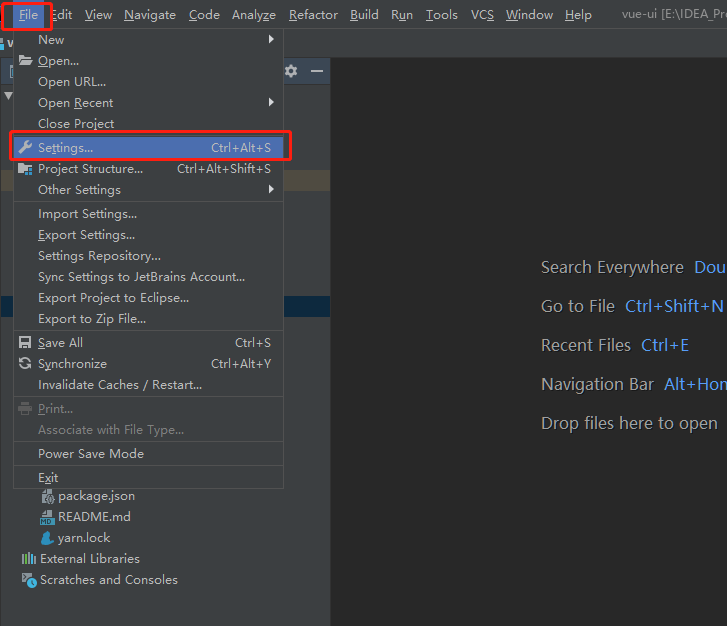
Task: Open the Help menu
Action: pos(578,15)
